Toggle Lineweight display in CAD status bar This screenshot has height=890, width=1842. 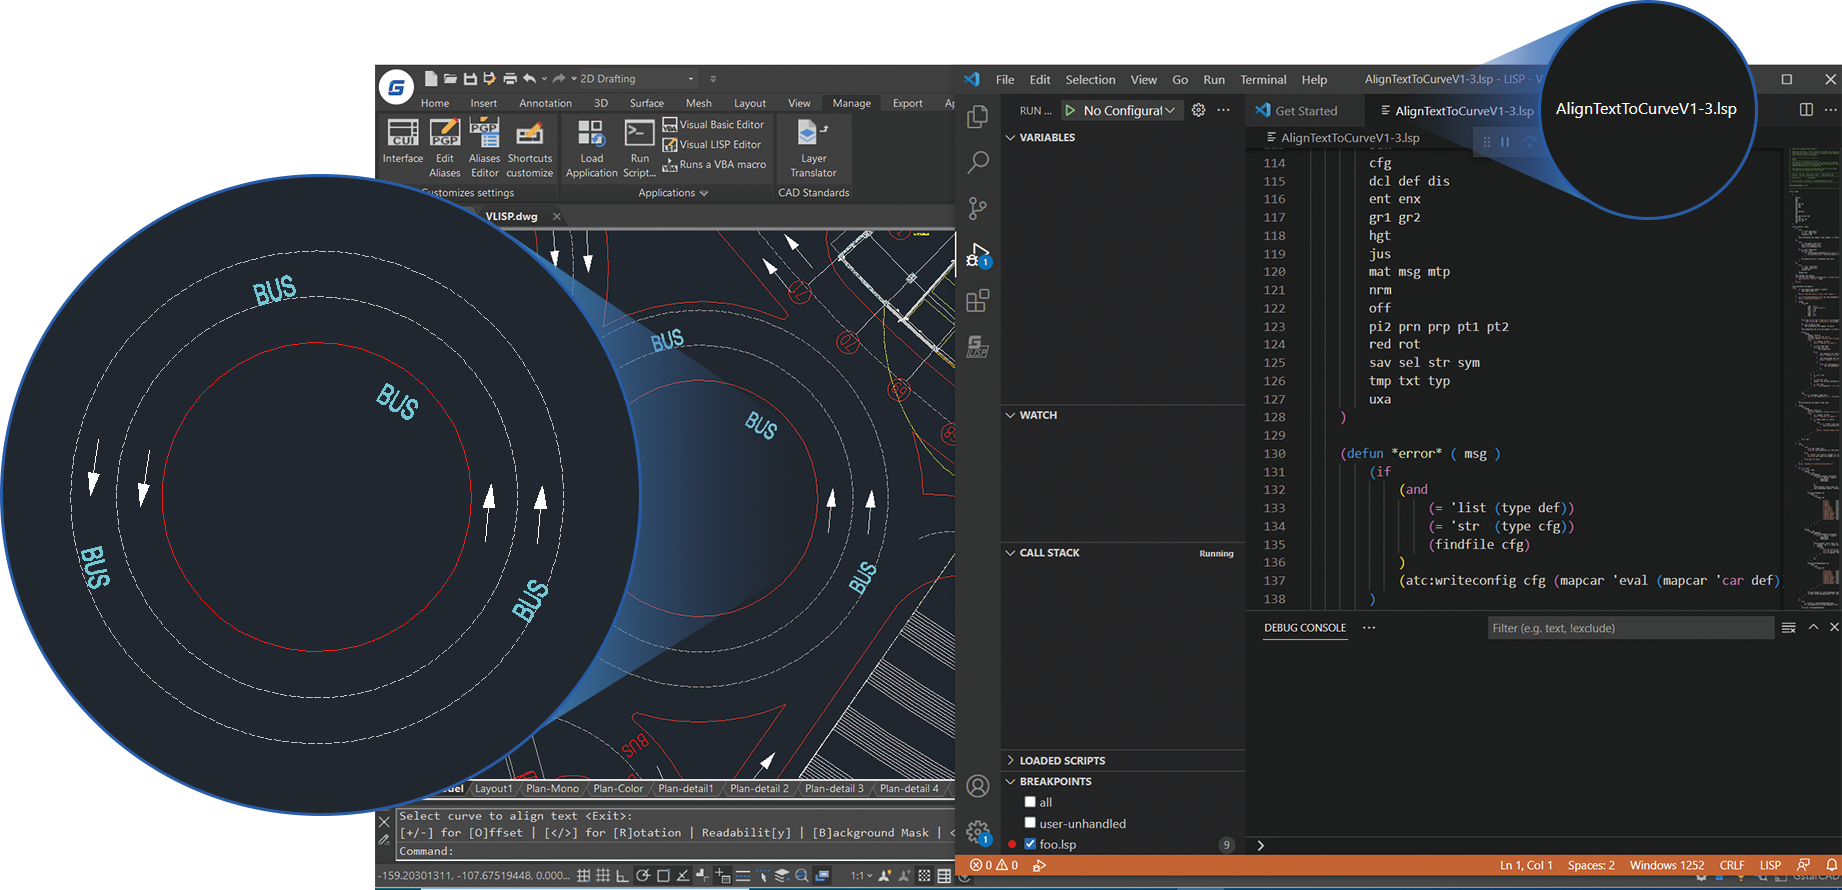[743, 876]
